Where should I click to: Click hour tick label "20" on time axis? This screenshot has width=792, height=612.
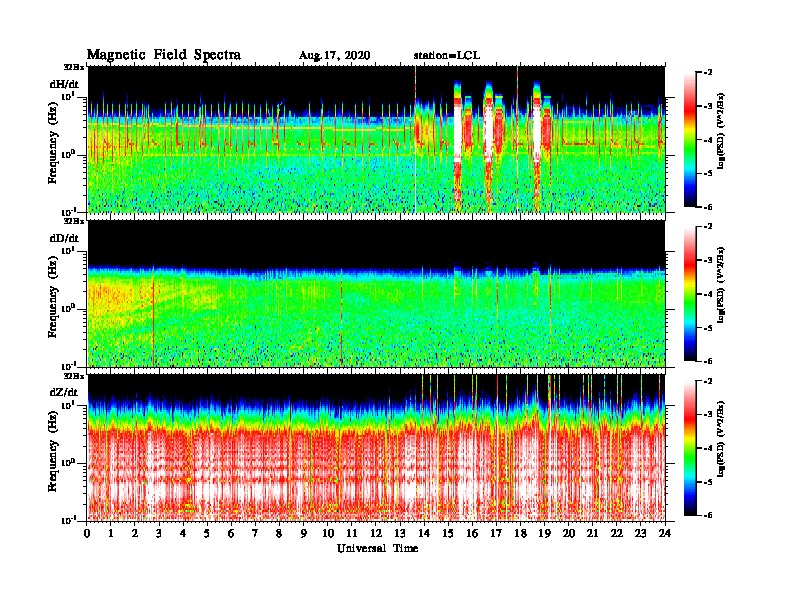coord(569,533)
